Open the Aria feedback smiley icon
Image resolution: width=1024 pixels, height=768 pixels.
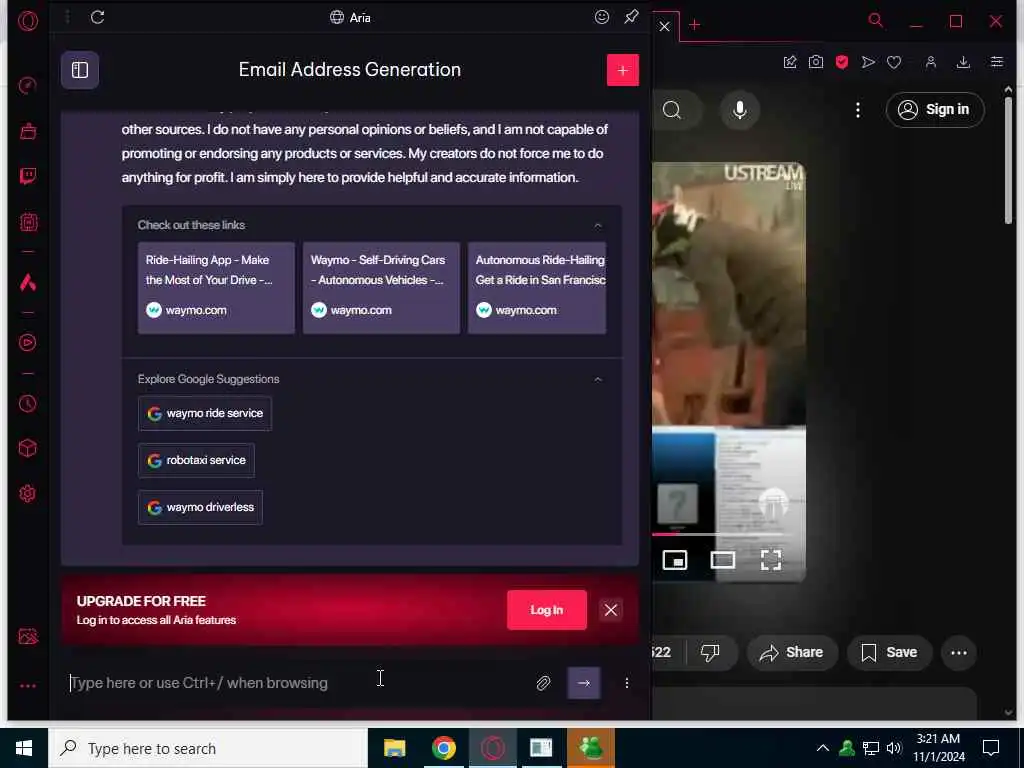(x=601, y=17)
